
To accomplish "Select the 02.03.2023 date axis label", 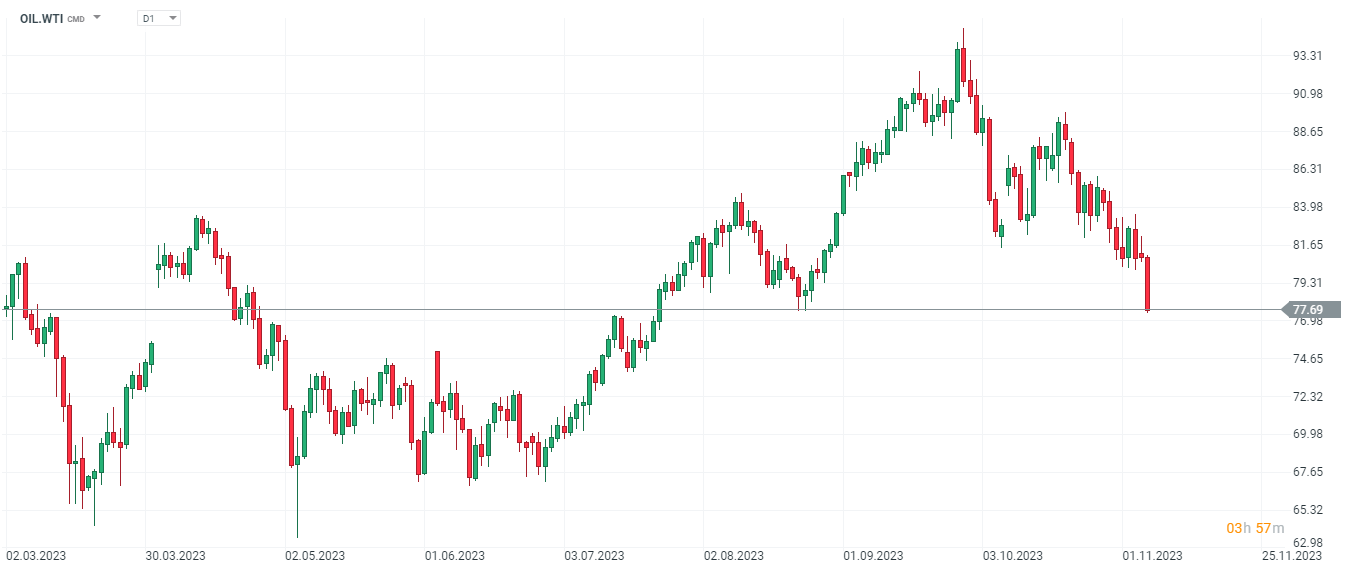I will tap(36, 556).
